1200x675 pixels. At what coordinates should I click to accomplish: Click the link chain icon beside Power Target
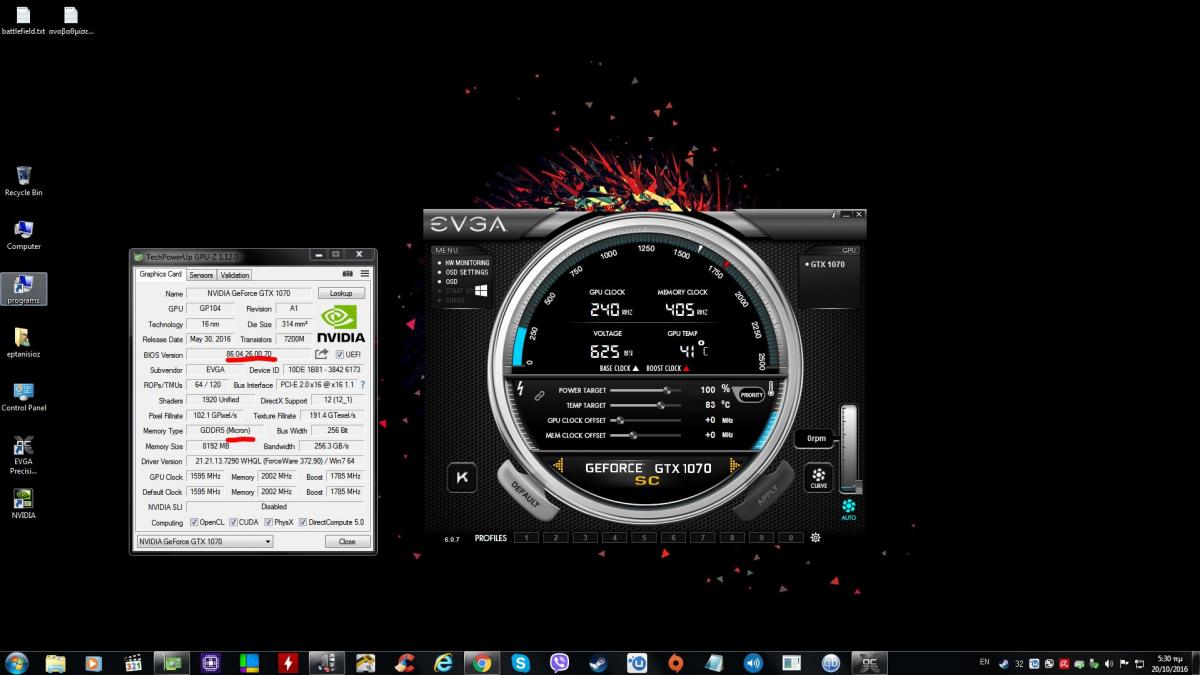coord(539,396)
